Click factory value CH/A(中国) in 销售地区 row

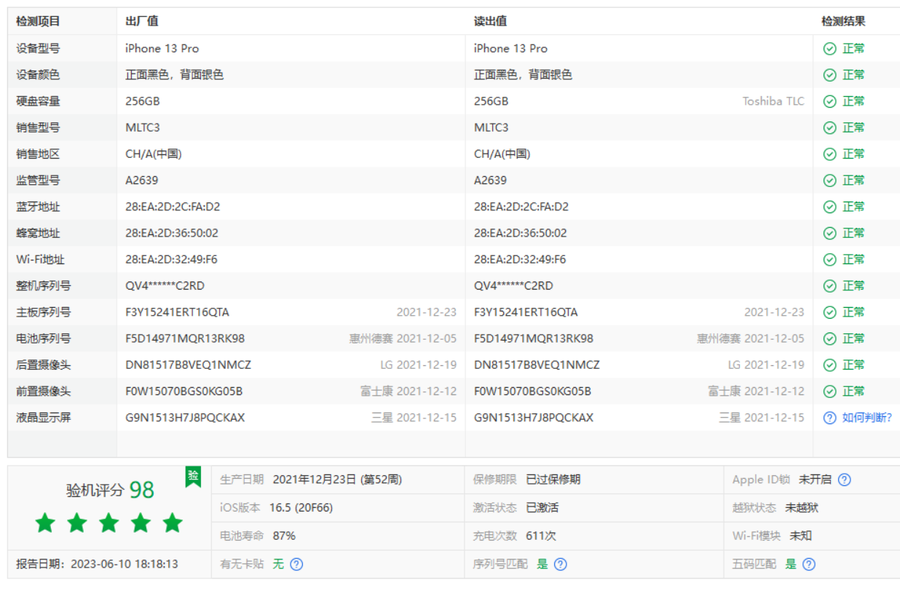154,154
